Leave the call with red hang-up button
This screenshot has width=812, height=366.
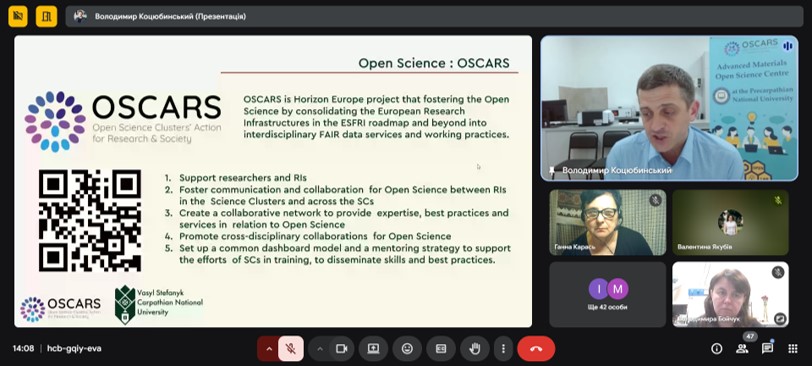pos(536,349)
